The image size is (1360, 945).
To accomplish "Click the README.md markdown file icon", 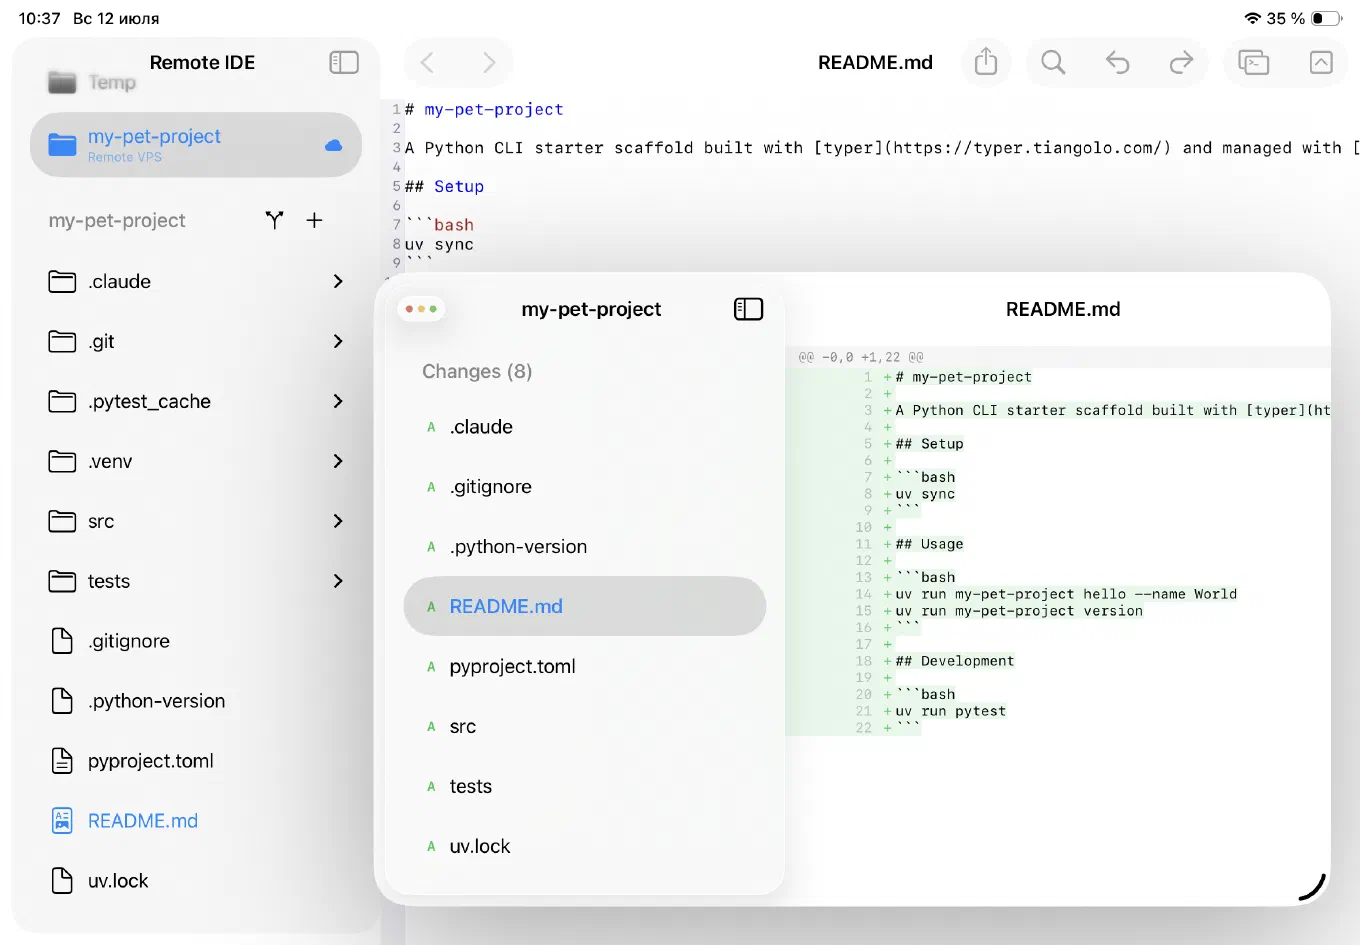I will pos(62,821).
